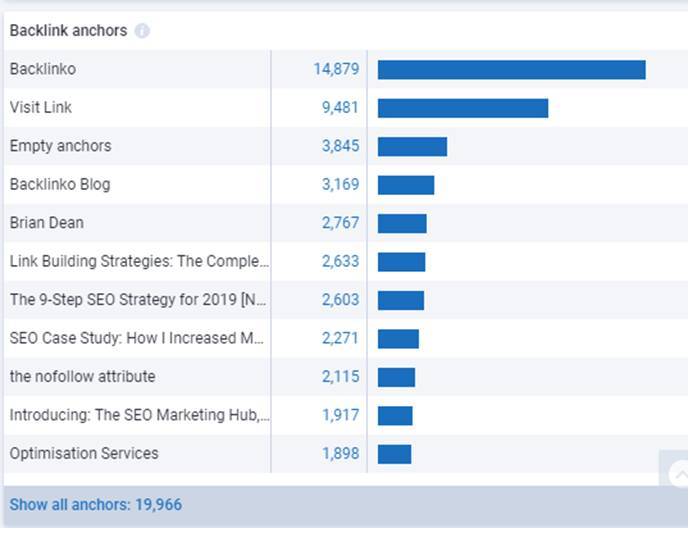Click the Brian Dean anchor label
The height and width of the screenshot is (536, 699).
point(46,223)
